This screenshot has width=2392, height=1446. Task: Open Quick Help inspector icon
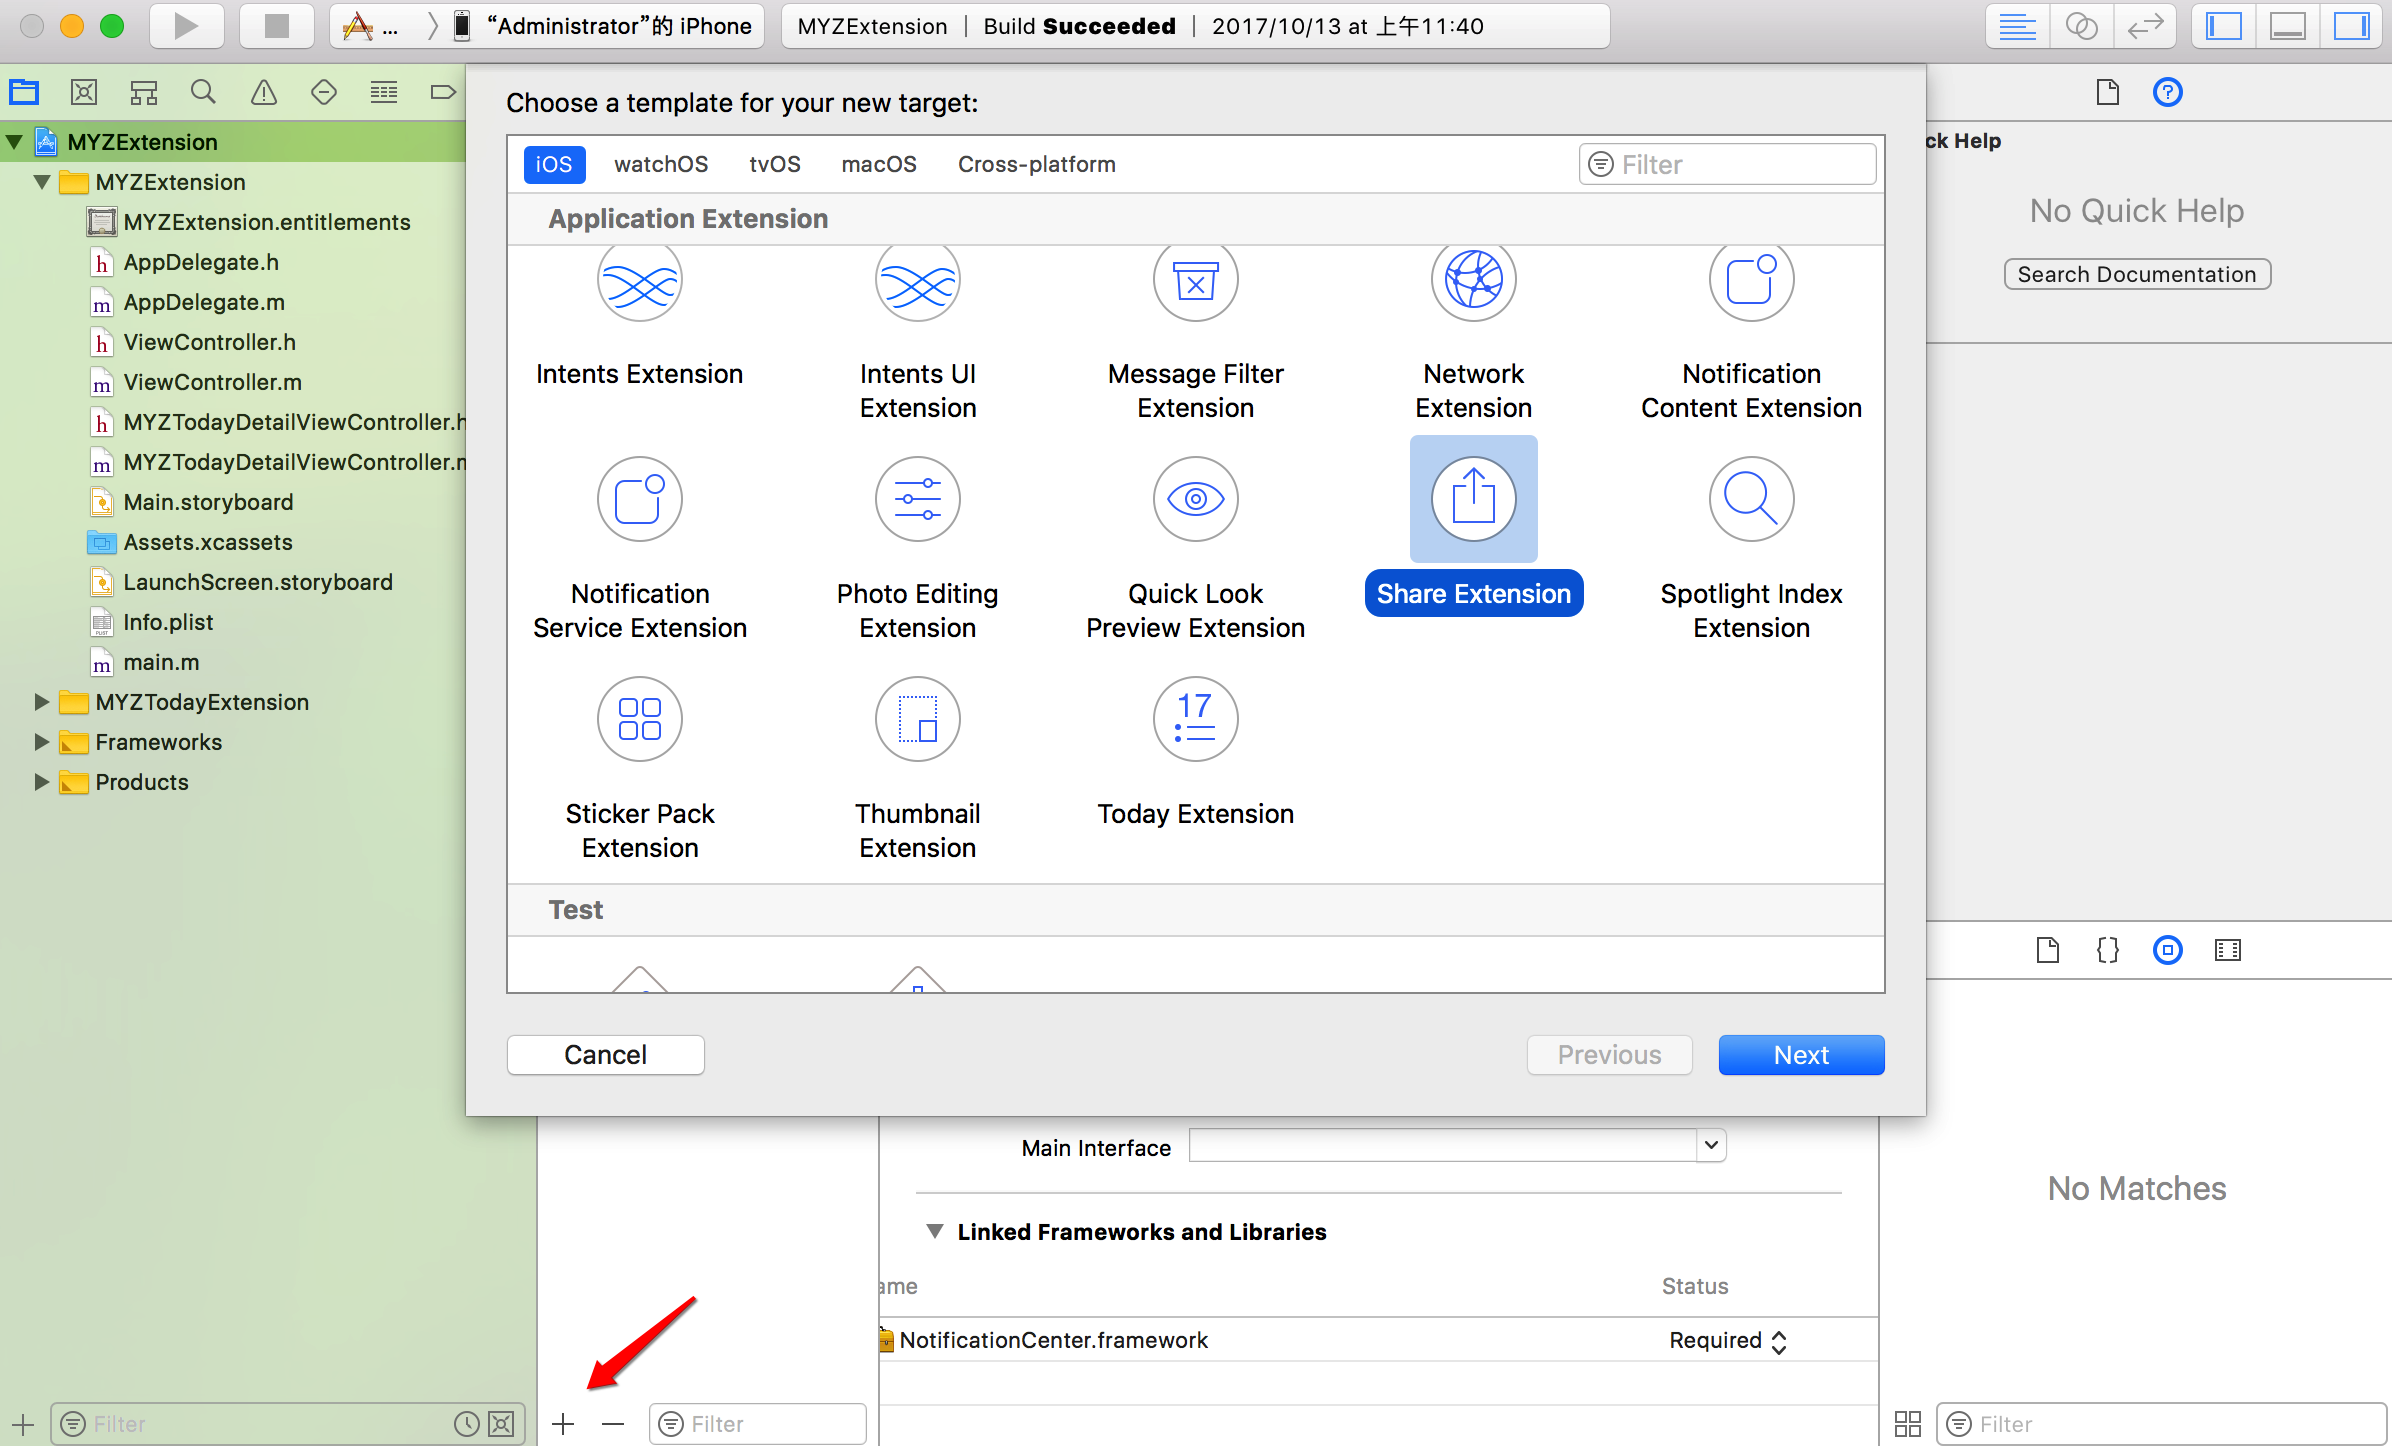click(2167, 93)
